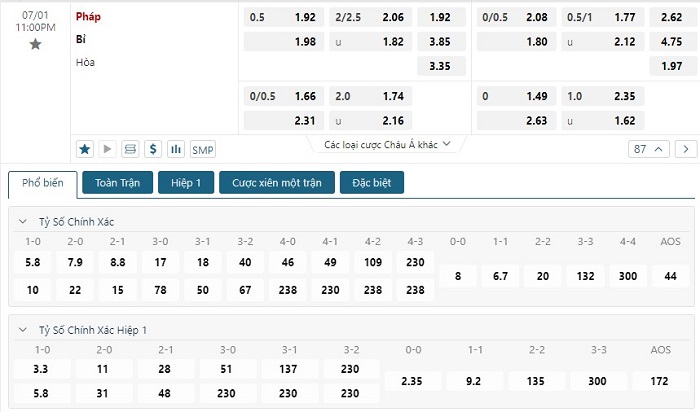Click the dollar sign icon

[x=153, y=149]
